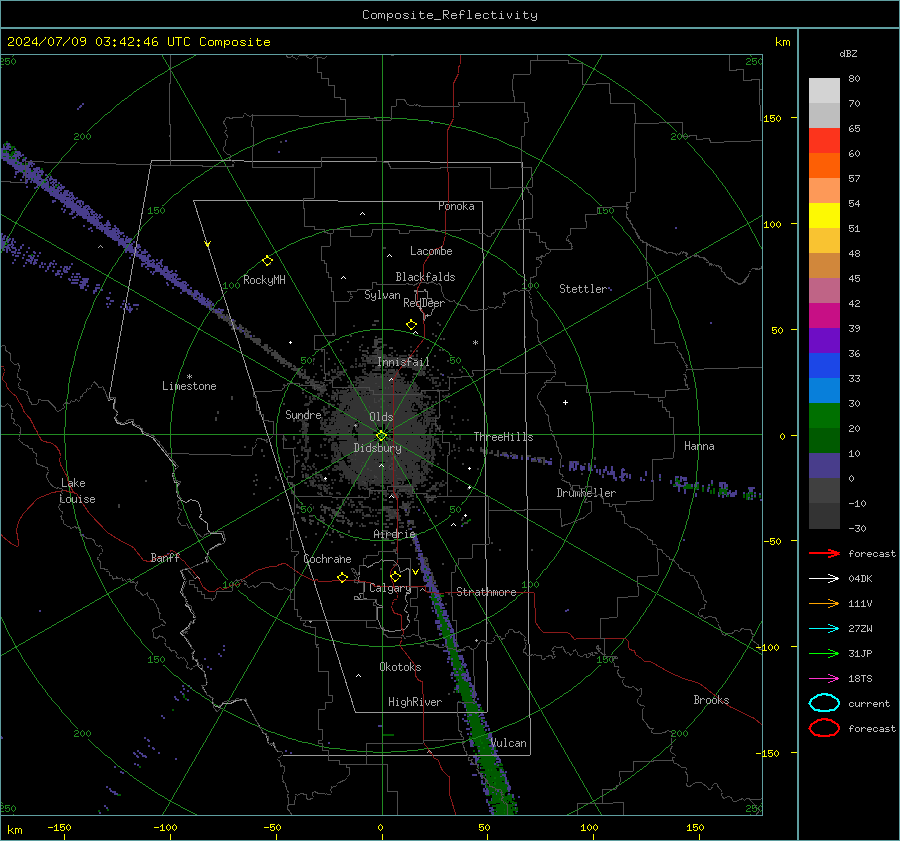Click the HighRiver label
900x841 pixels.
(x=415, y=702)
